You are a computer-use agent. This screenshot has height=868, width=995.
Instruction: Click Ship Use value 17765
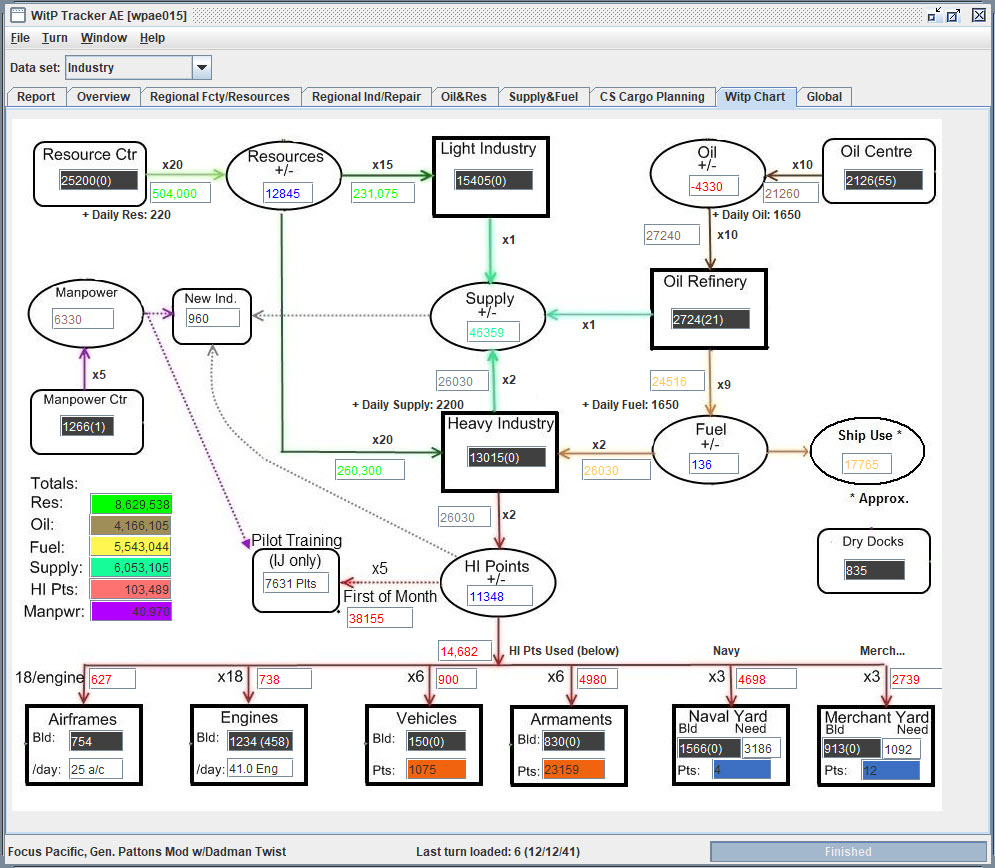pyautogui.click(x=867, y=464)
